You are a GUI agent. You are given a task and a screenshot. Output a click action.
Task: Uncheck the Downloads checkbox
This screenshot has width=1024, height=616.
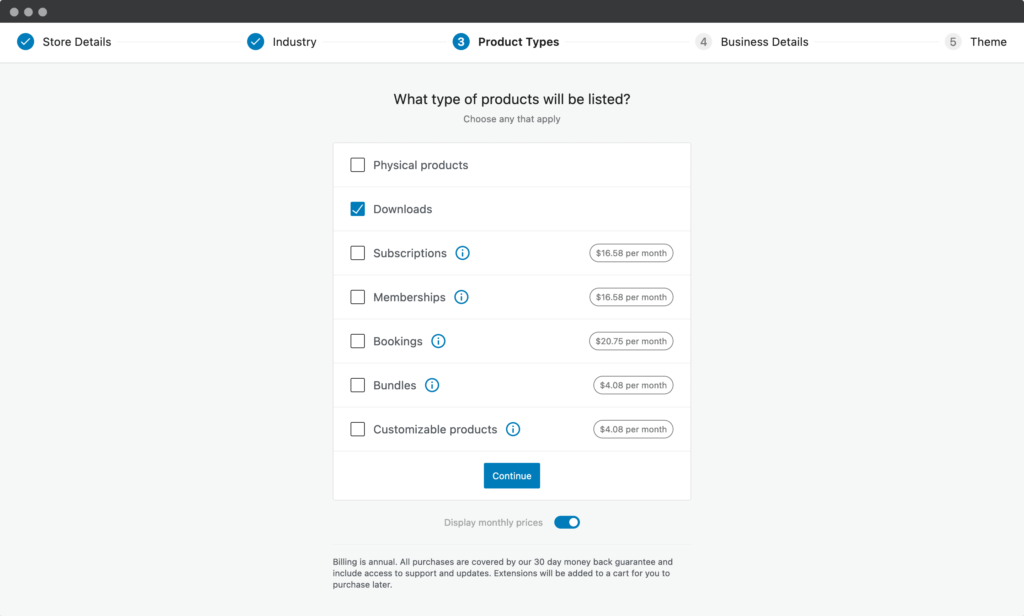click(358, 209)
